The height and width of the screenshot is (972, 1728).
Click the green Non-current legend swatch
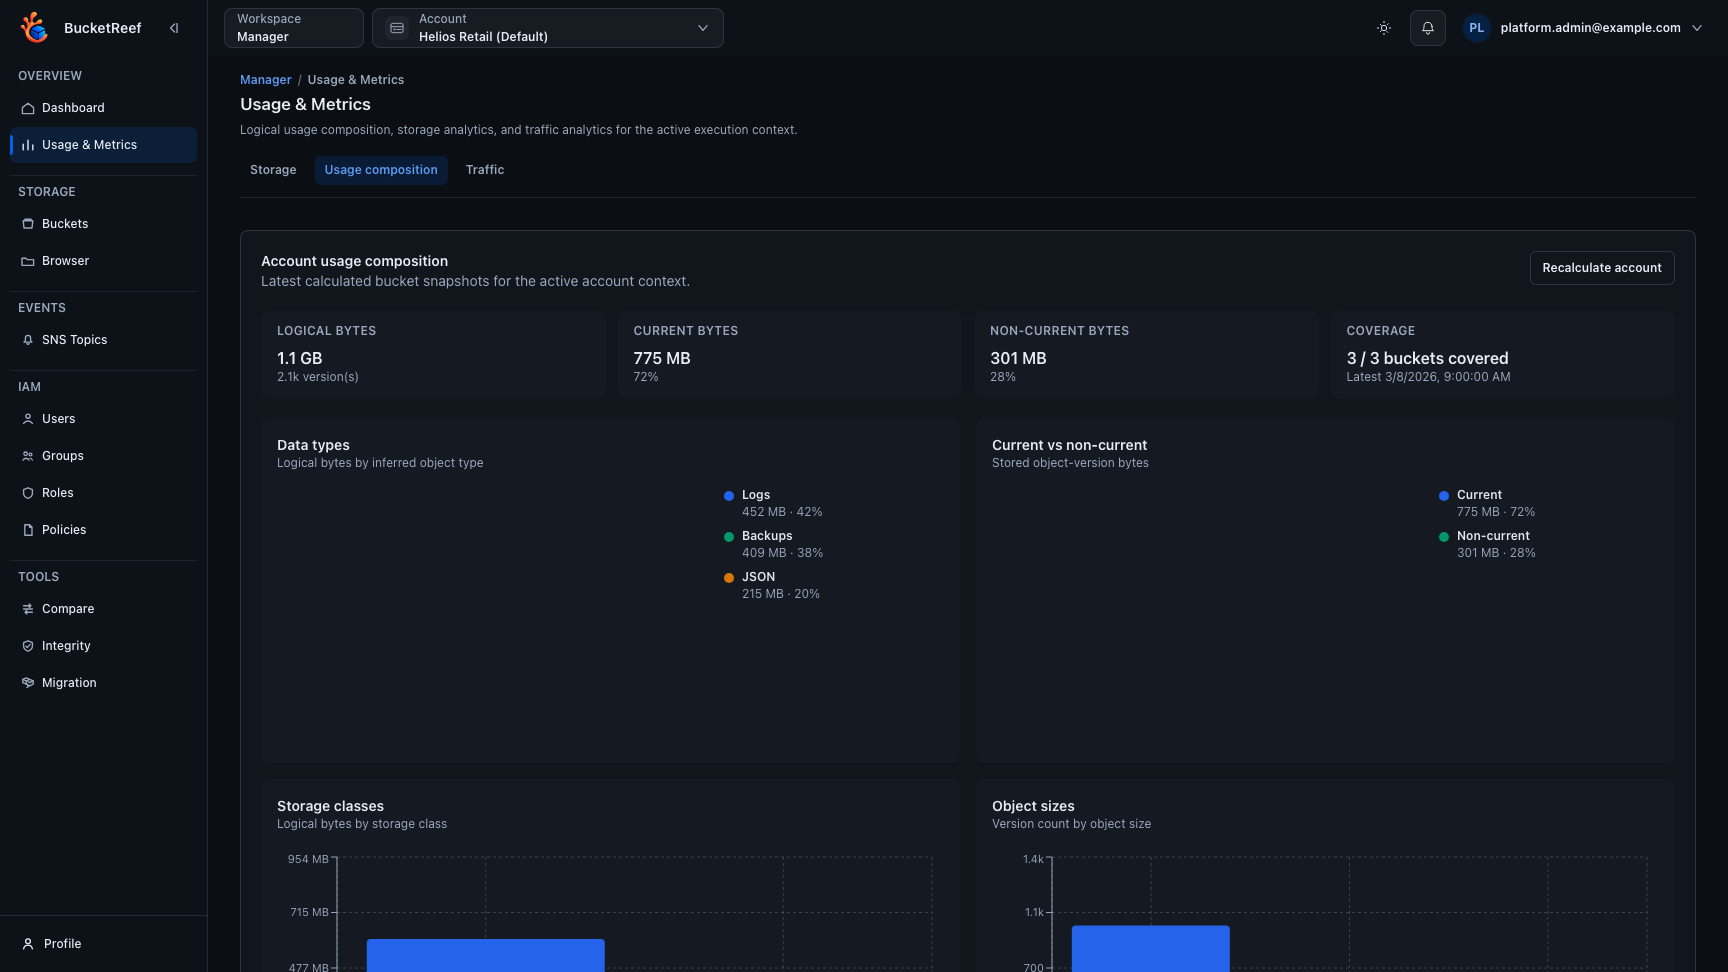pyautogui.click(x=1444, y=537)
